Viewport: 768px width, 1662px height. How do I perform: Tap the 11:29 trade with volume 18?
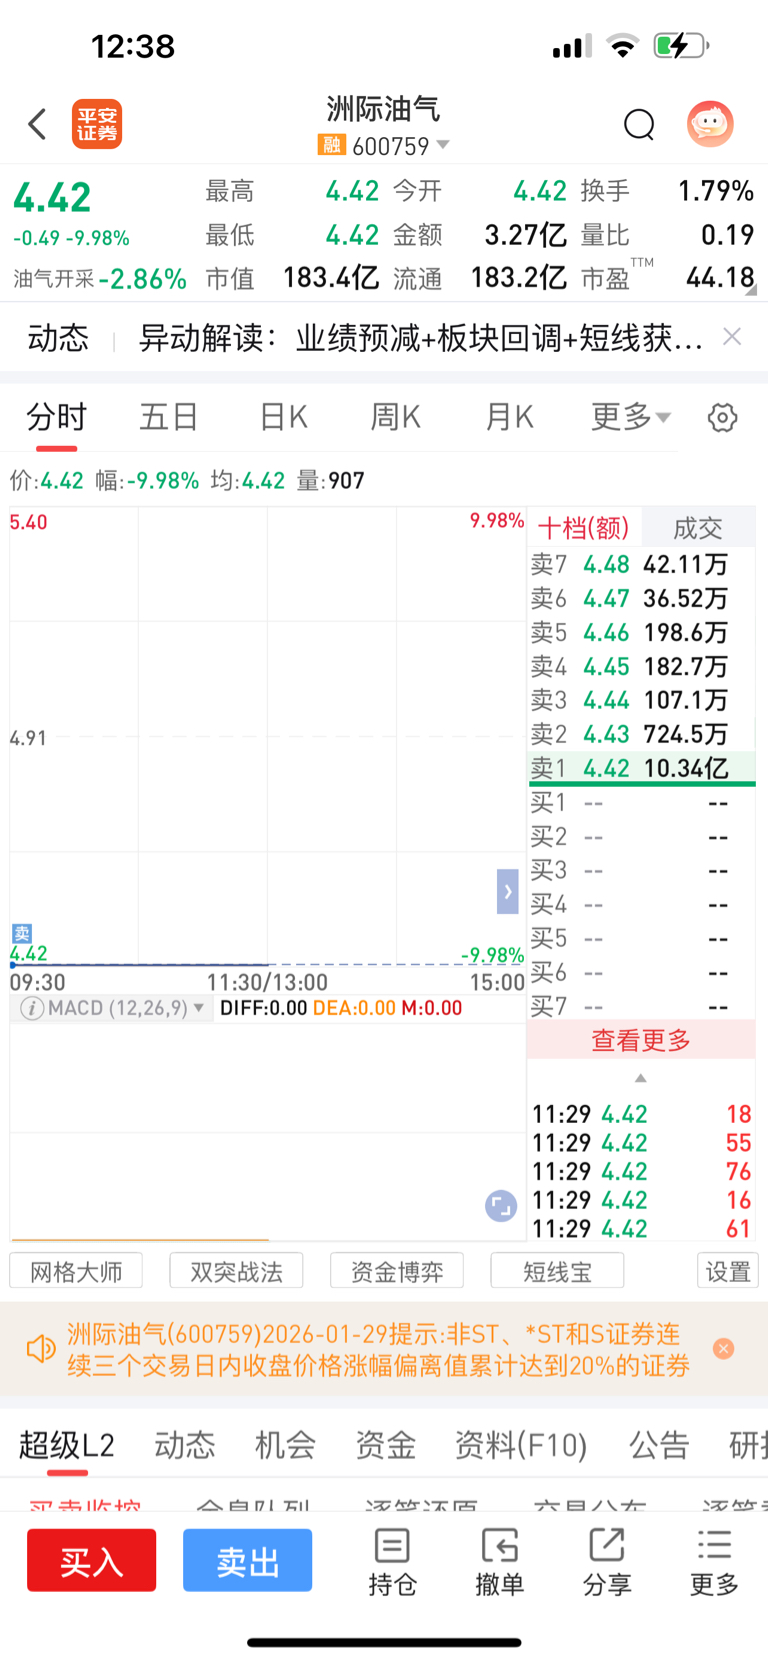[x=641, y=1114]
